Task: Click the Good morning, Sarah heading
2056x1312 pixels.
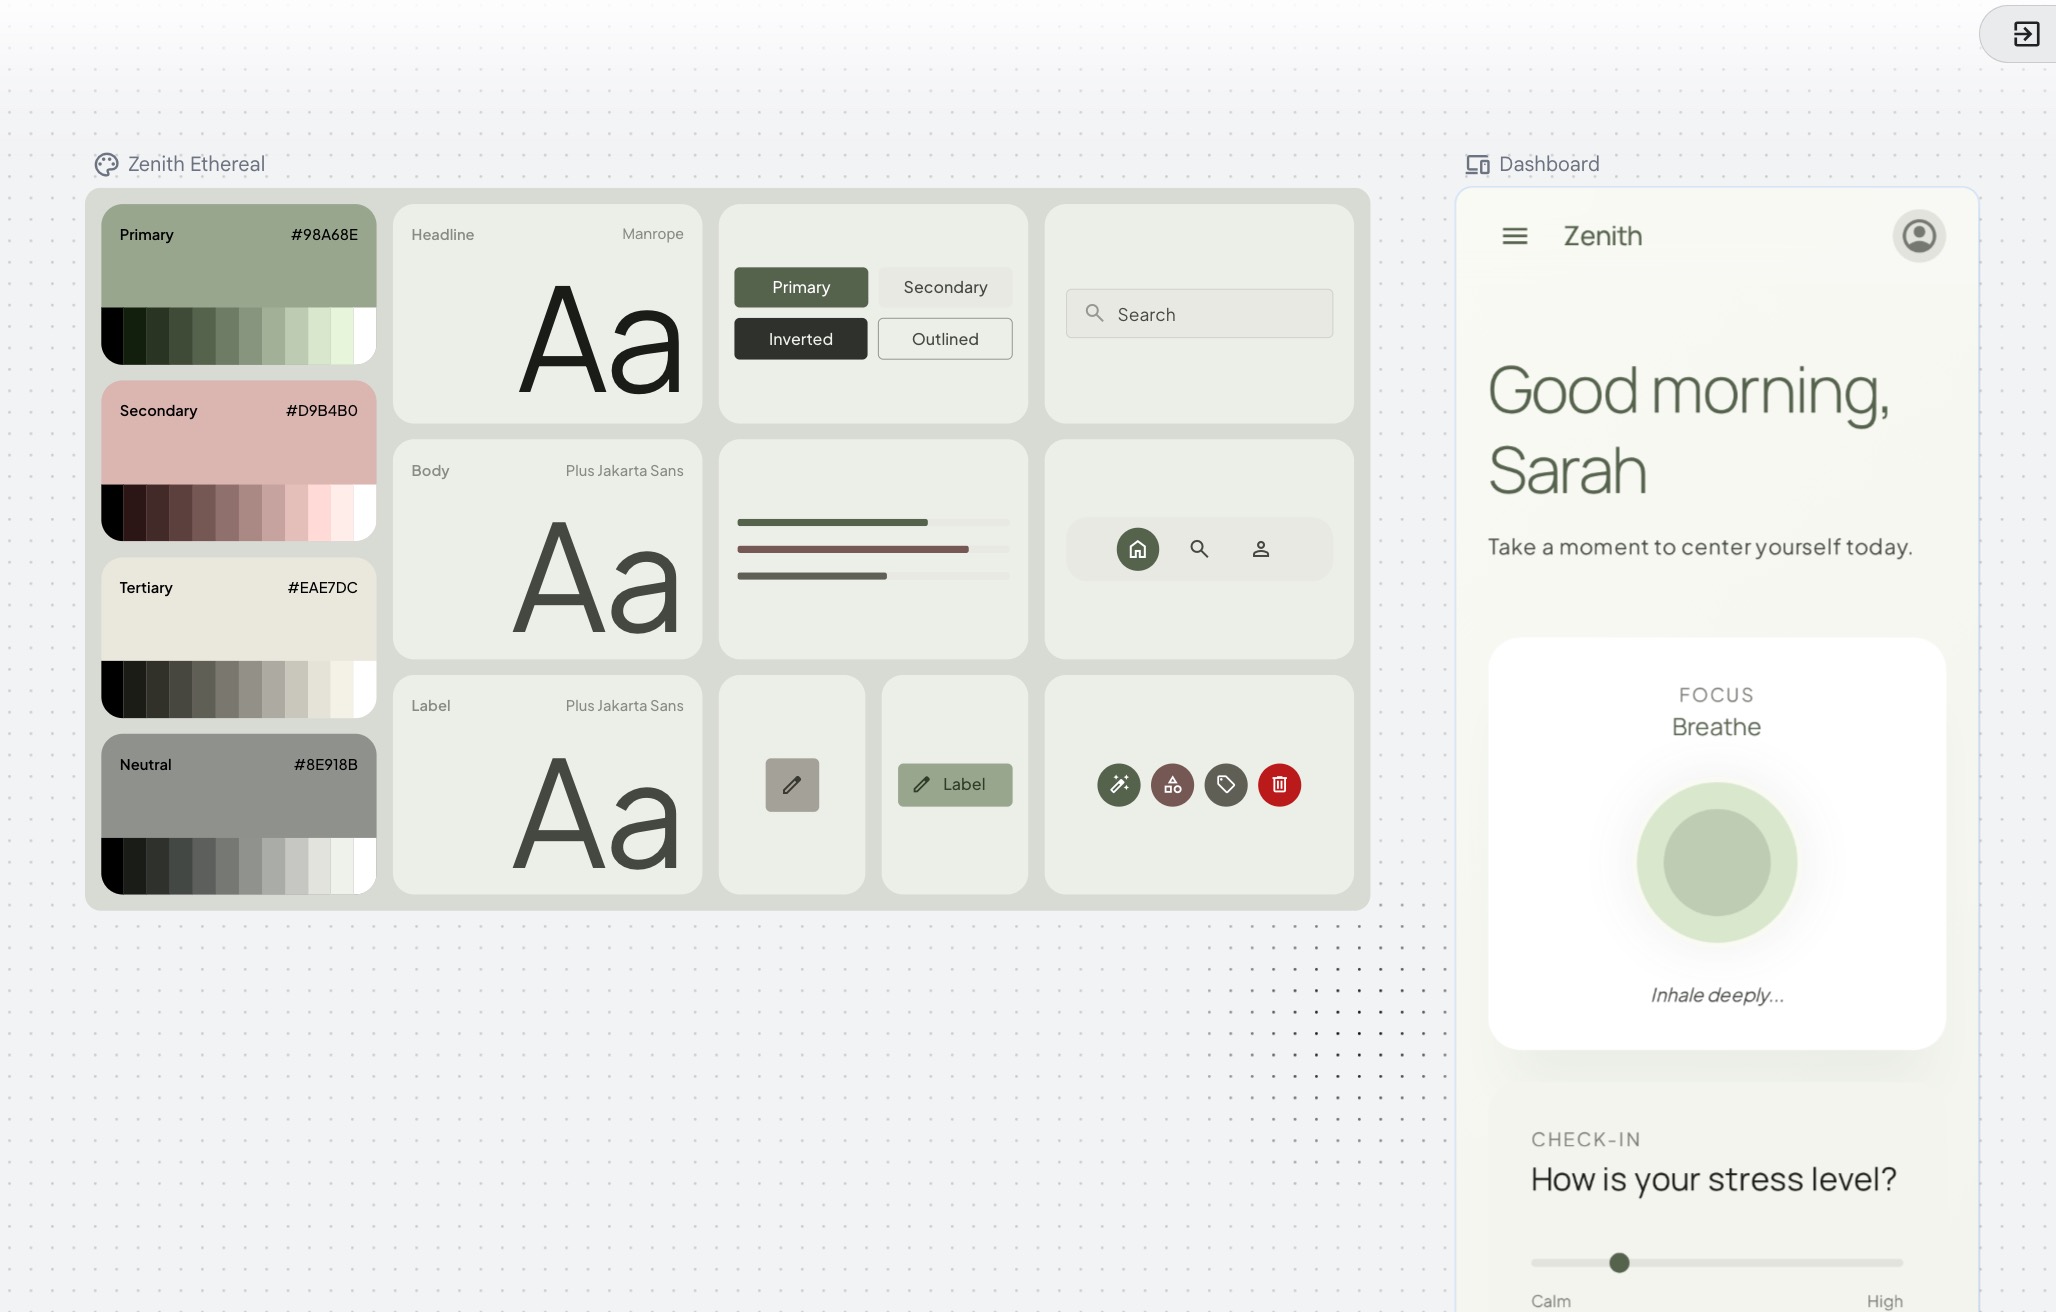Action: tap(1689, 430)
